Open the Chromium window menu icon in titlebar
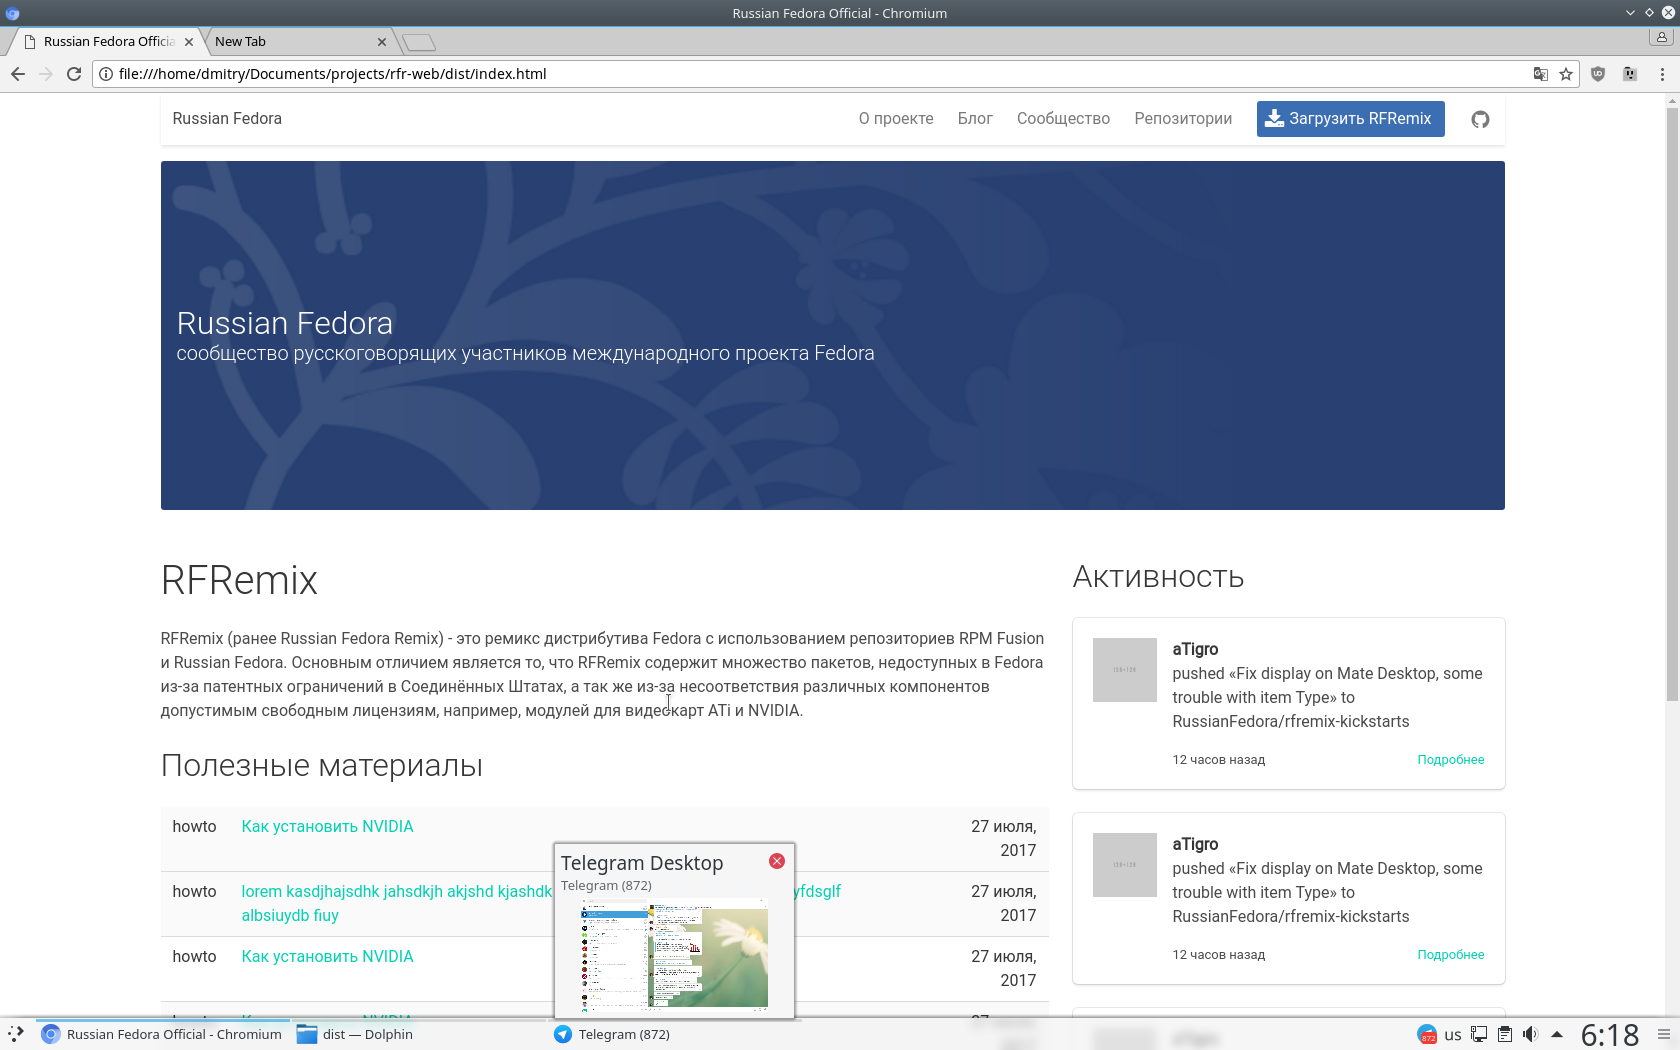 point(12,13)
